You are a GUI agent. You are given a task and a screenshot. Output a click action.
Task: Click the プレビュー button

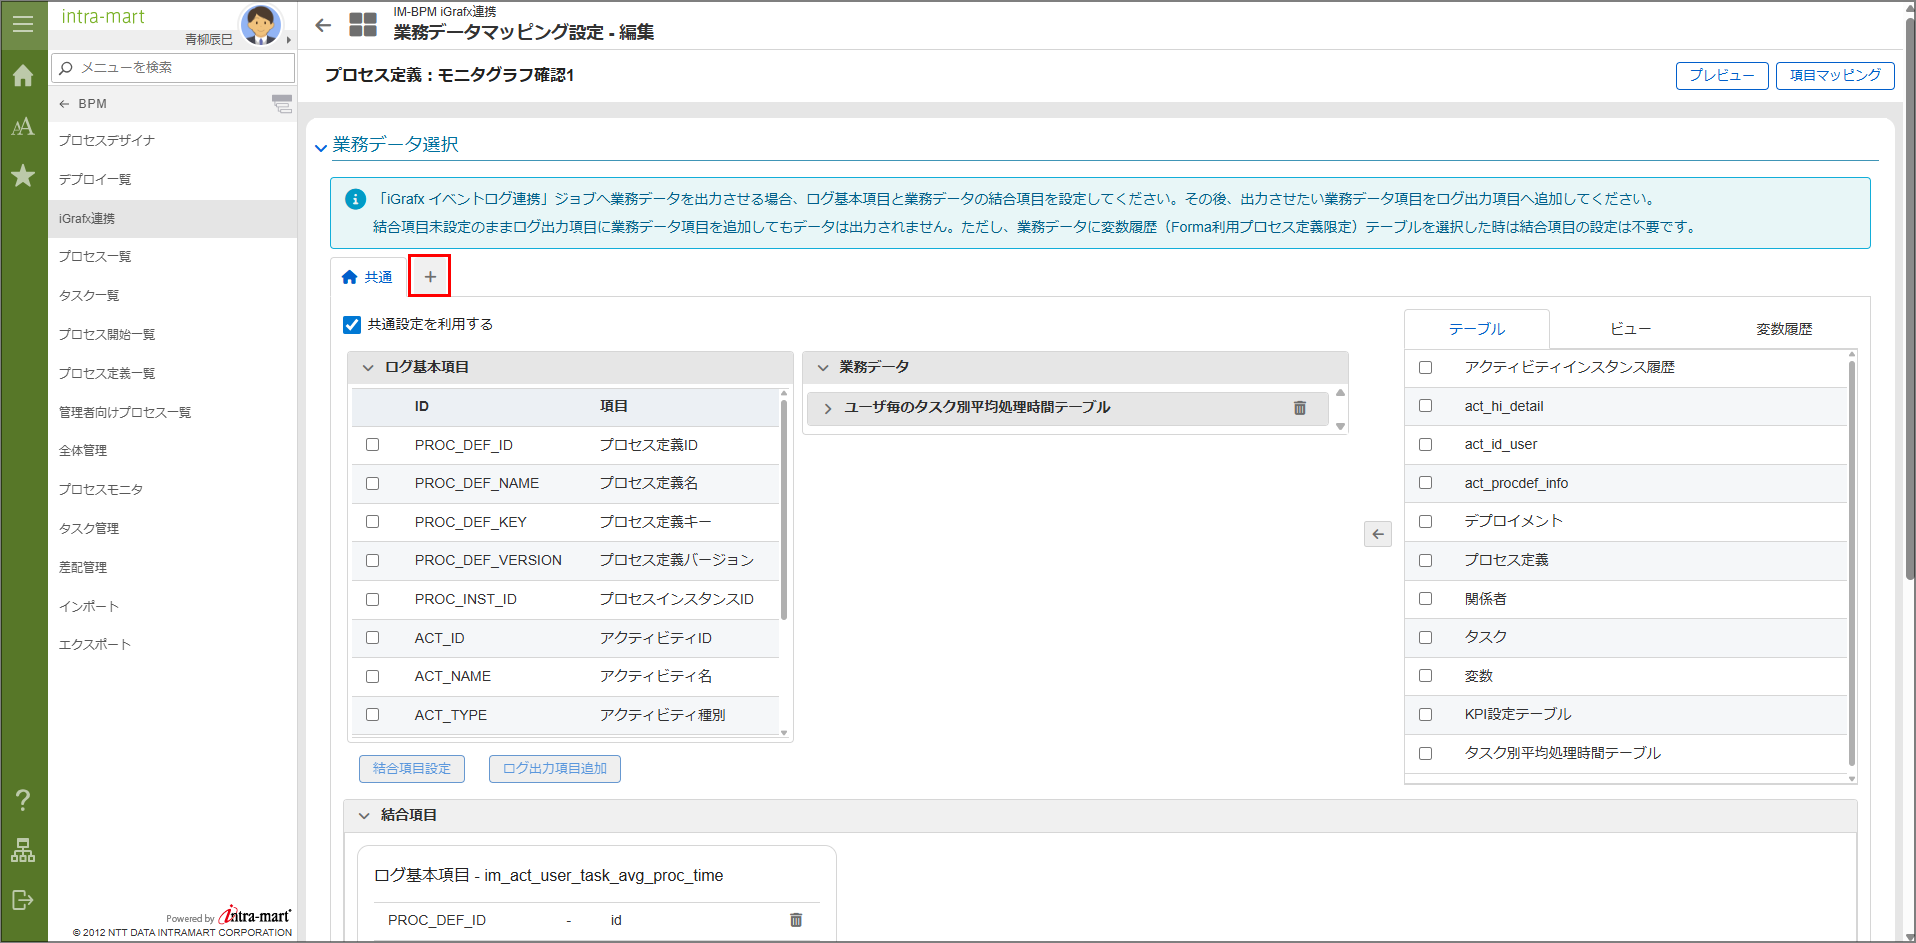[x=1721, y=76]
